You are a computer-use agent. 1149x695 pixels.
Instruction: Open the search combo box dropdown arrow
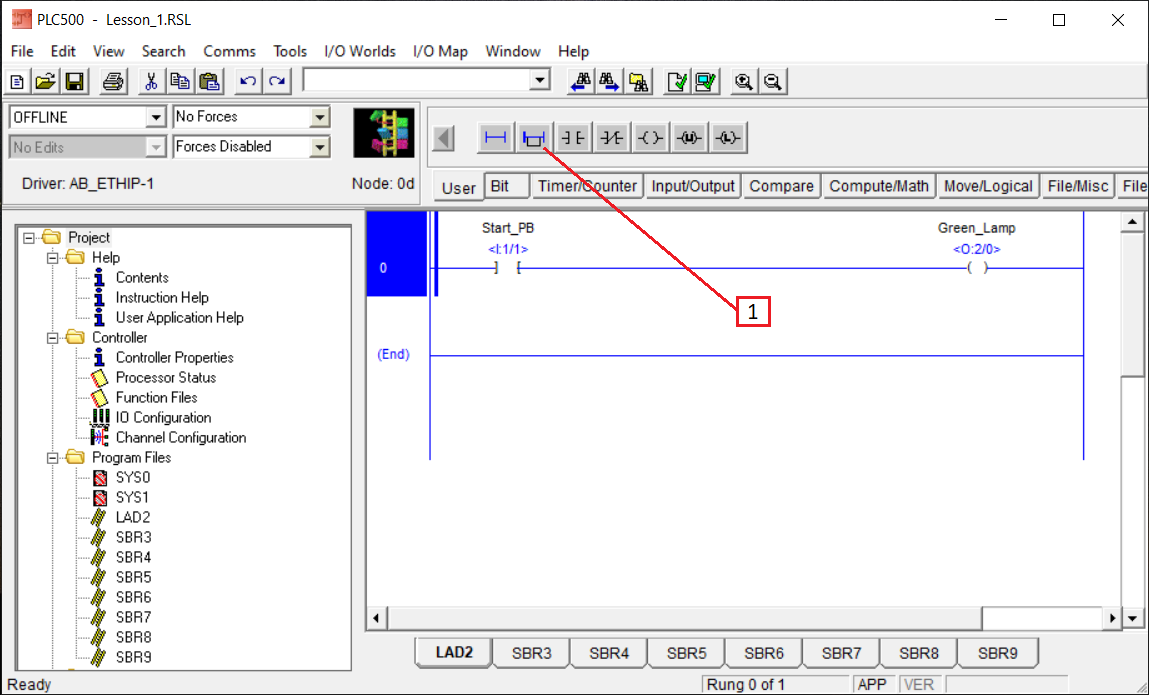540,80
